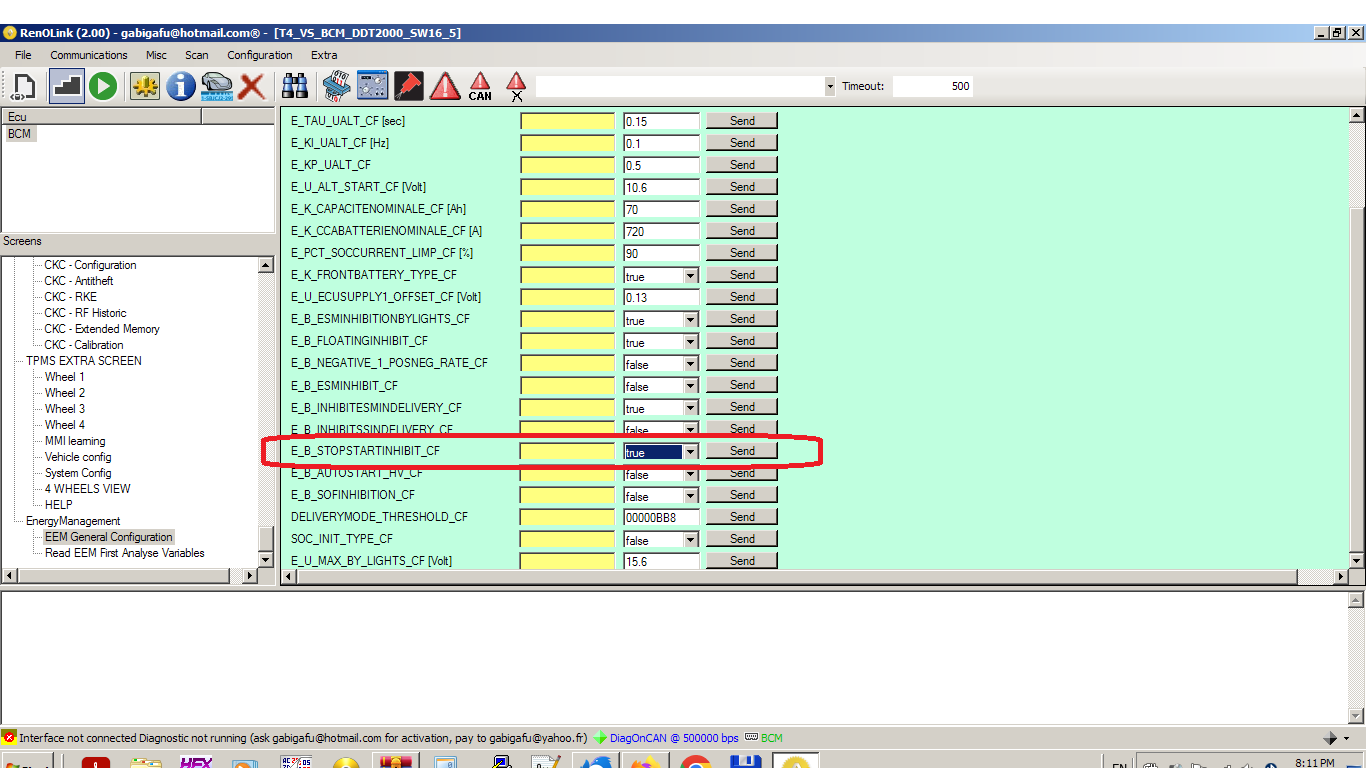1366x768 pixels.
Task: Click the E_KI_UALT_CF value field
Action: click(661, 143)
